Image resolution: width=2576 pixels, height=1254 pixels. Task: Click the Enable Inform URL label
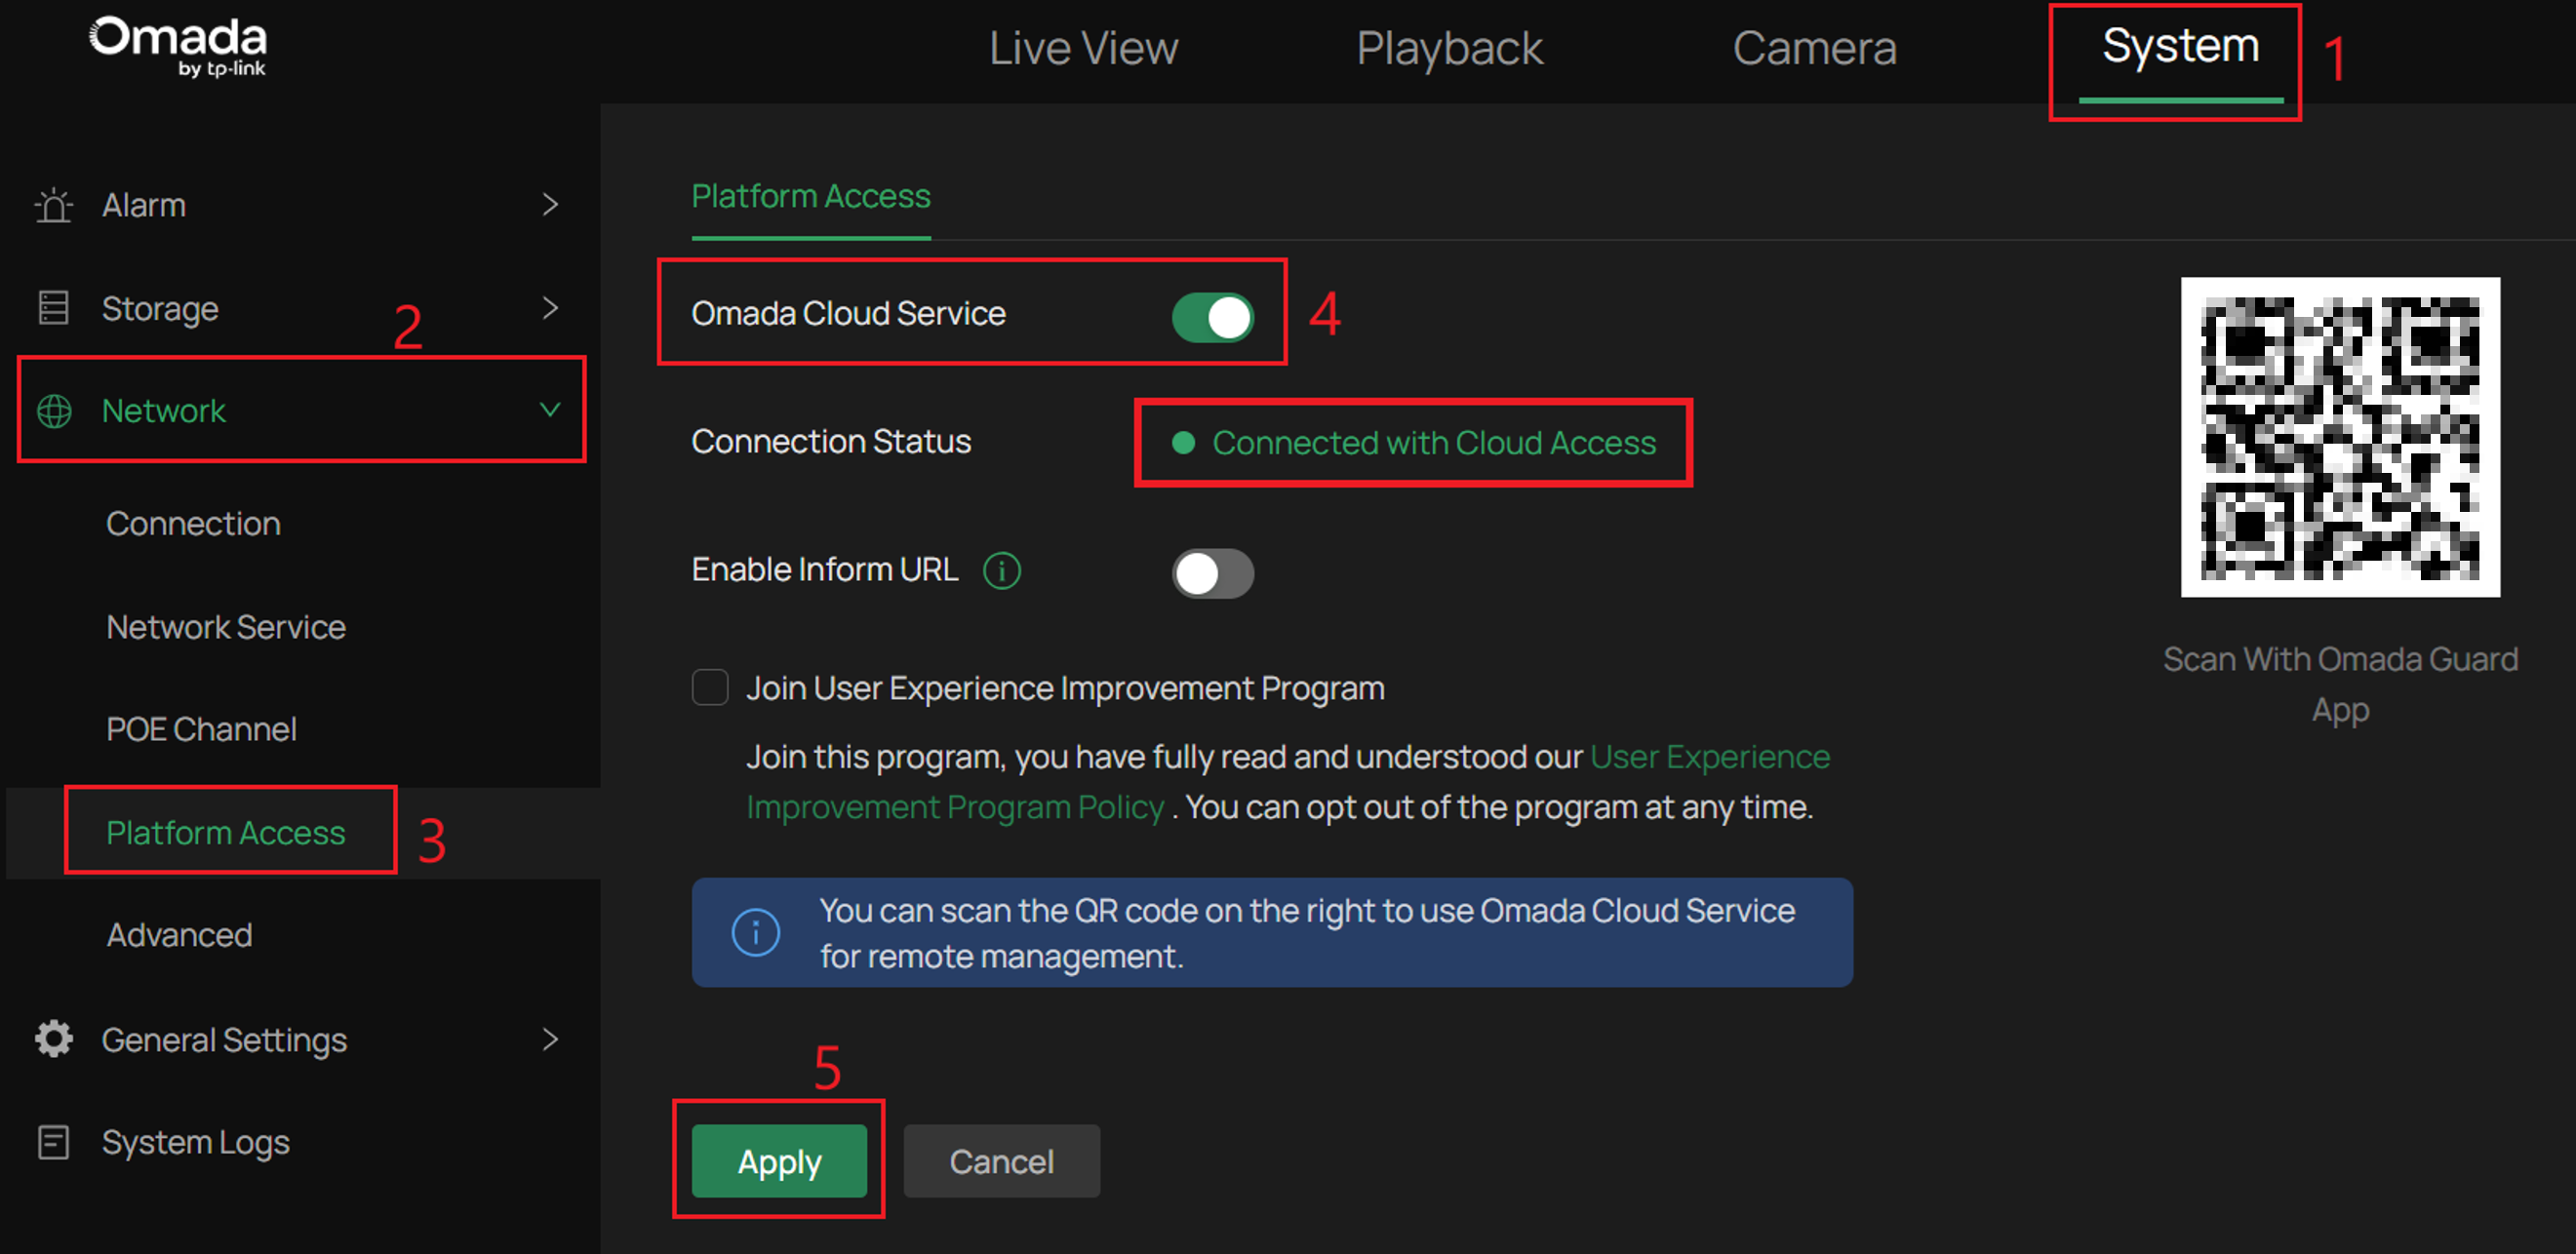[824, 569]
